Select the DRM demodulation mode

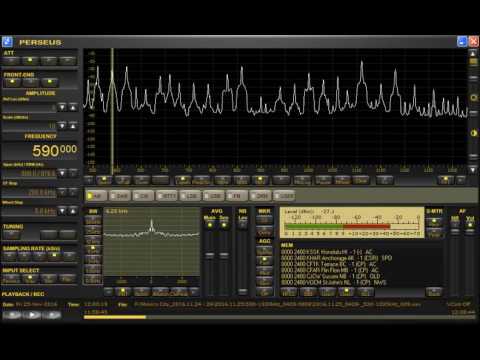tap(260, 196)
